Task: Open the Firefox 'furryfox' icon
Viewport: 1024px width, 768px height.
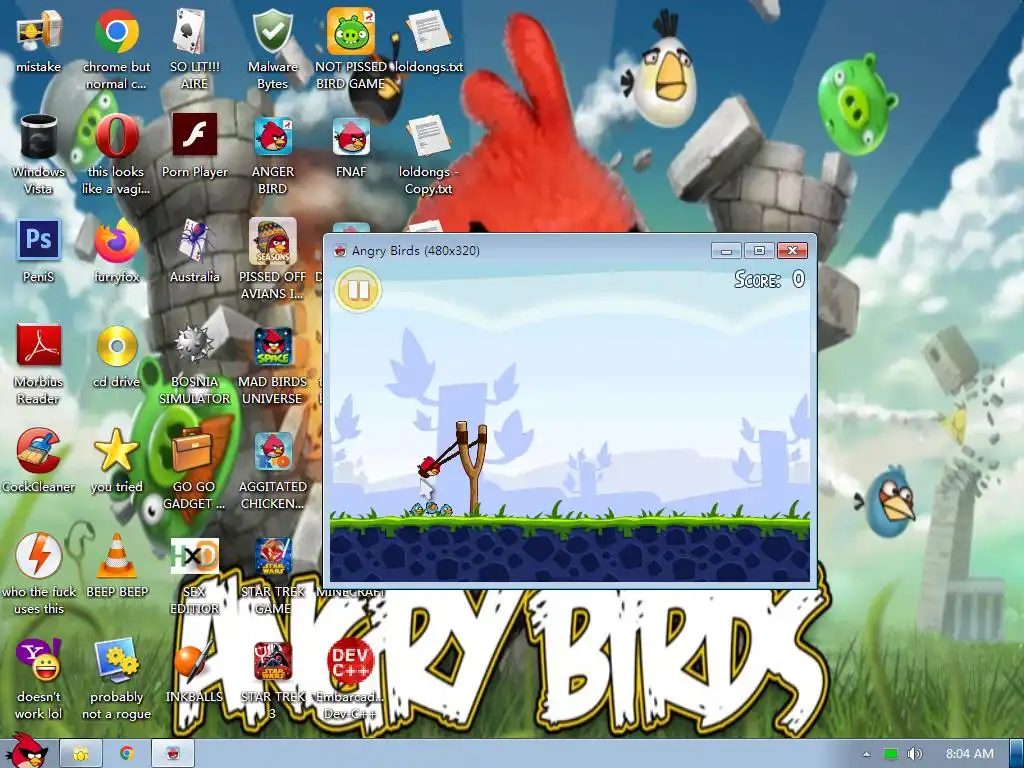Action: tap(116, 242)
